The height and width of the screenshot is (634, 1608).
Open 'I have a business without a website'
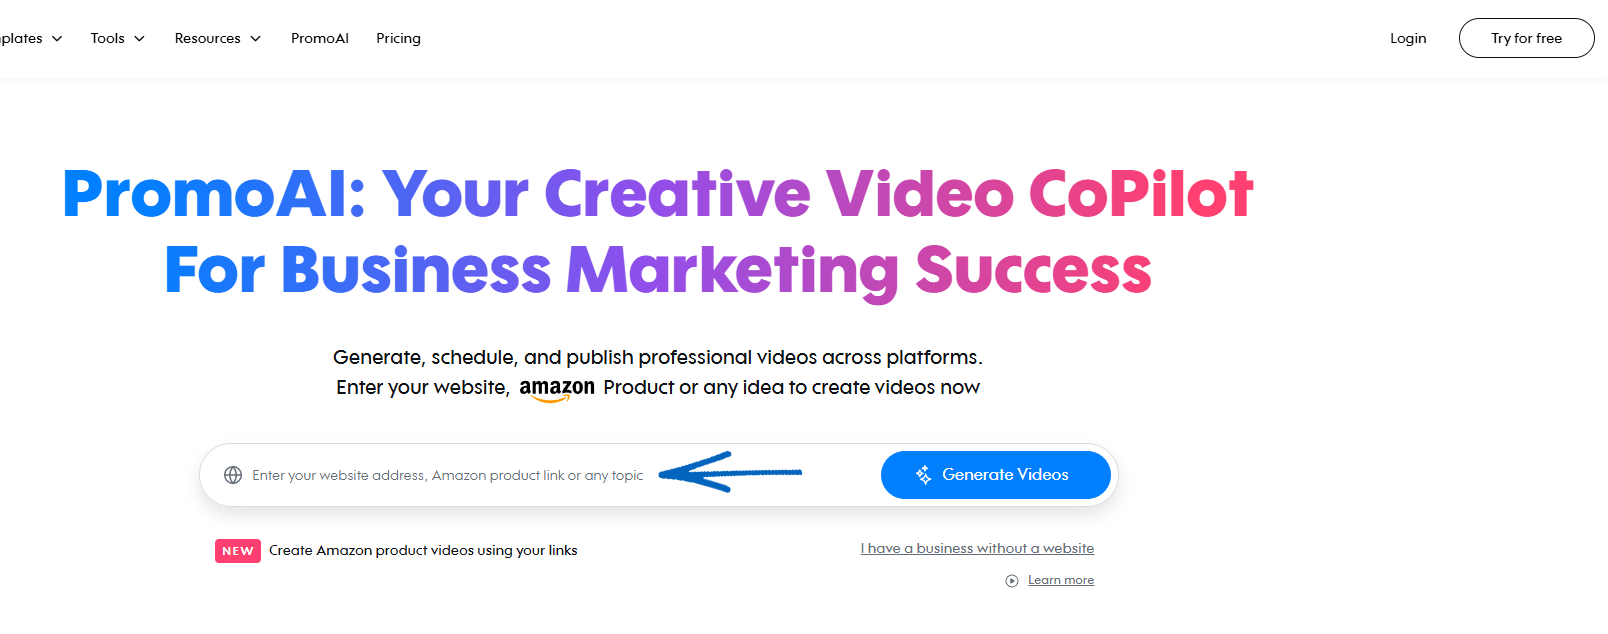(977, 548)
